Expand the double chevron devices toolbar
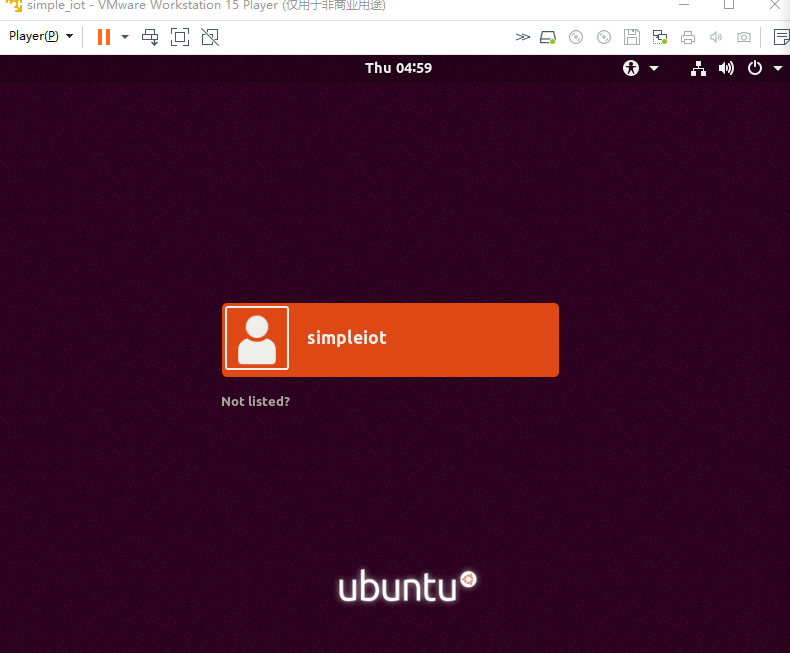This screenshot has width=790, height=653. [523, 37]
